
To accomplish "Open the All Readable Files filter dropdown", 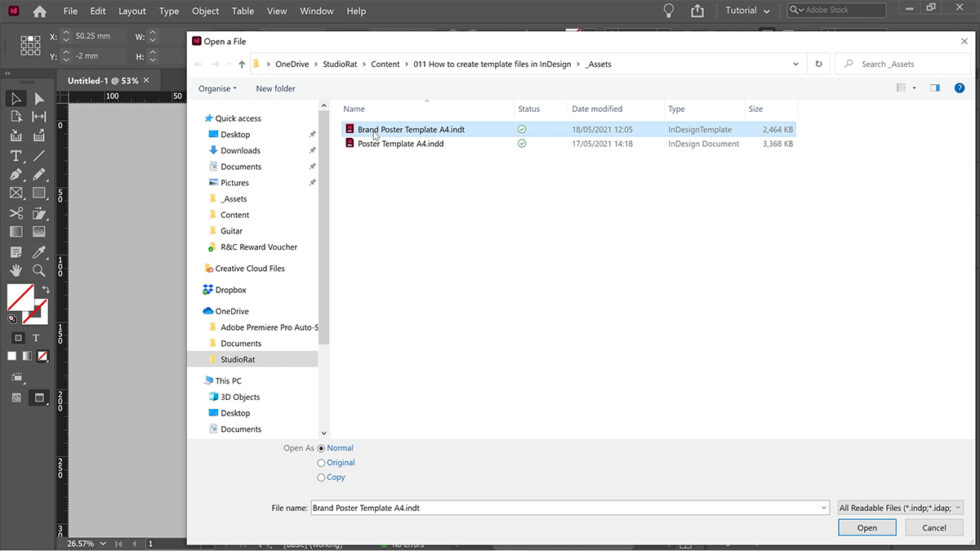I will click(x=900, y=508).
